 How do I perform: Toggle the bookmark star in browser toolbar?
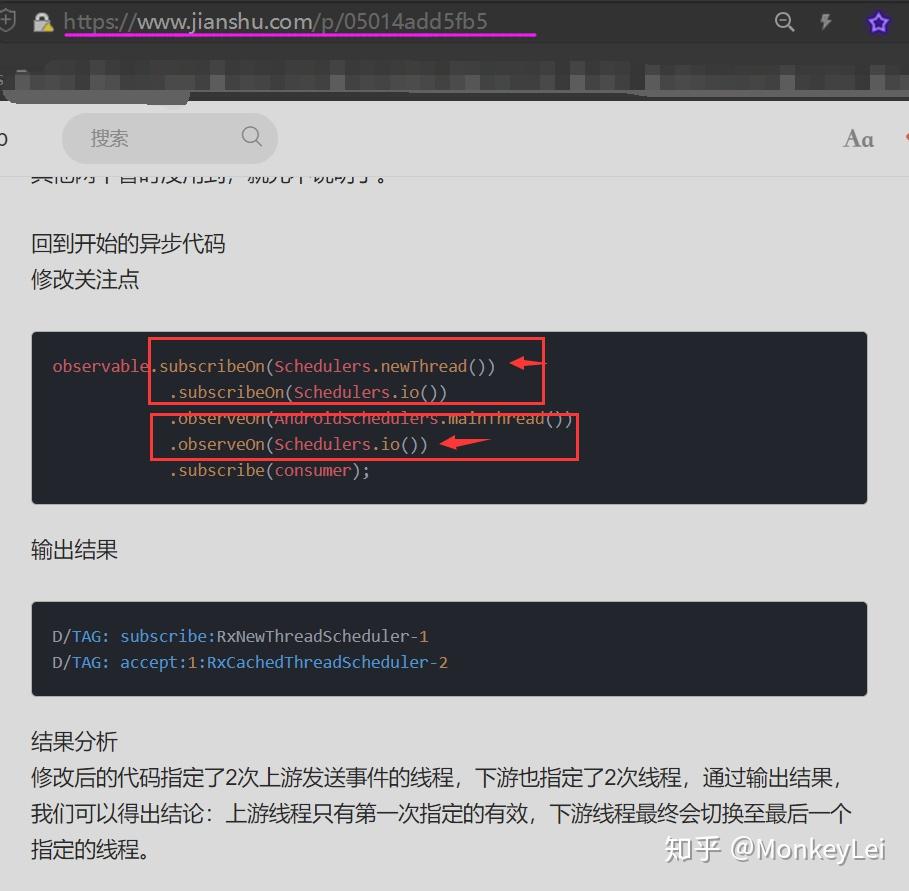tap(878, 21)
